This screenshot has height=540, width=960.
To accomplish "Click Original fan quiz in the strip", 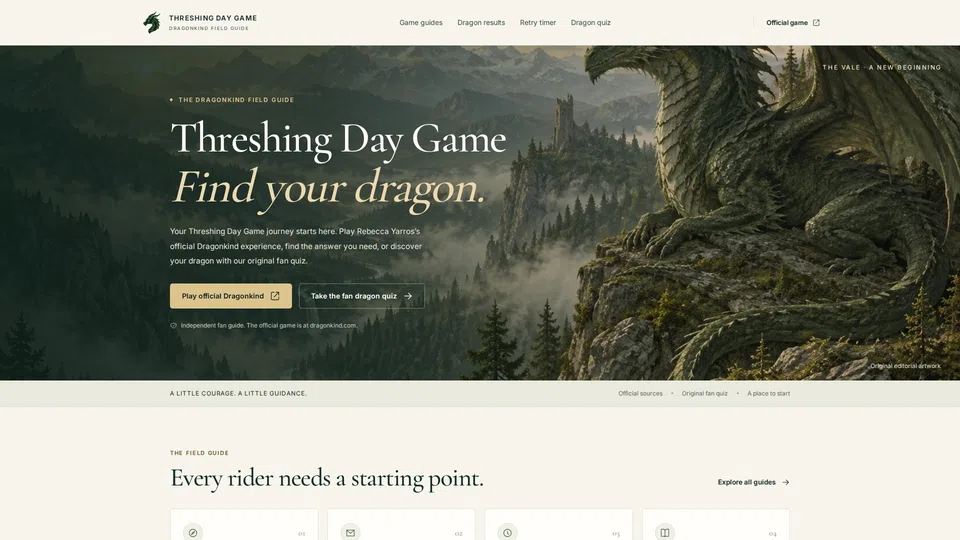I will pos(705,394).
